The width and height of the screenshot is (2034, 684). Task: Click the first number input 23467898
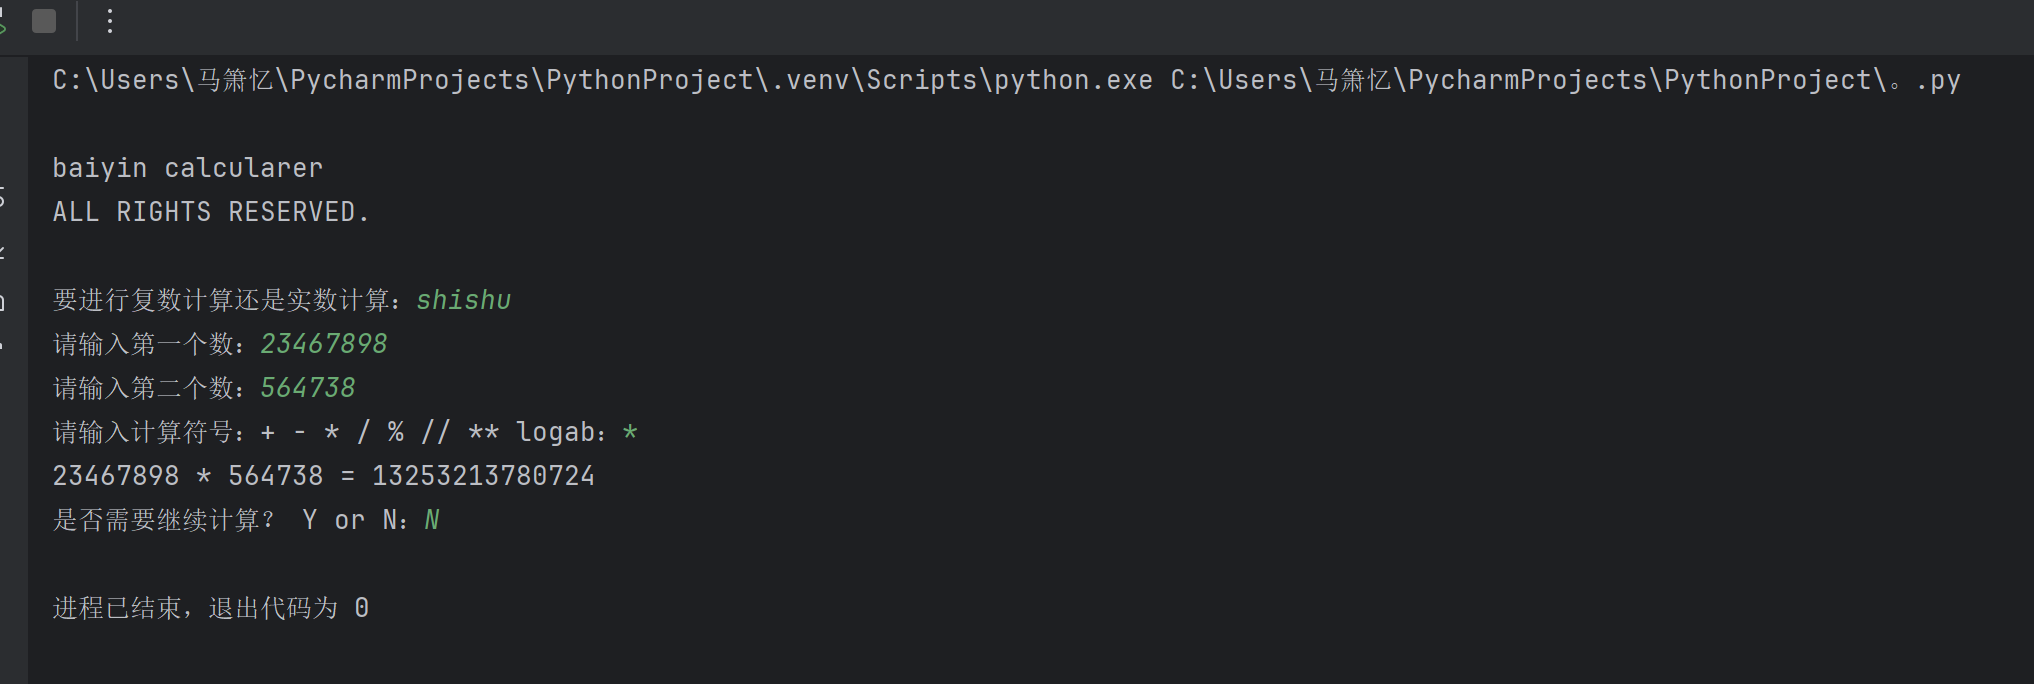pos(323,344)
